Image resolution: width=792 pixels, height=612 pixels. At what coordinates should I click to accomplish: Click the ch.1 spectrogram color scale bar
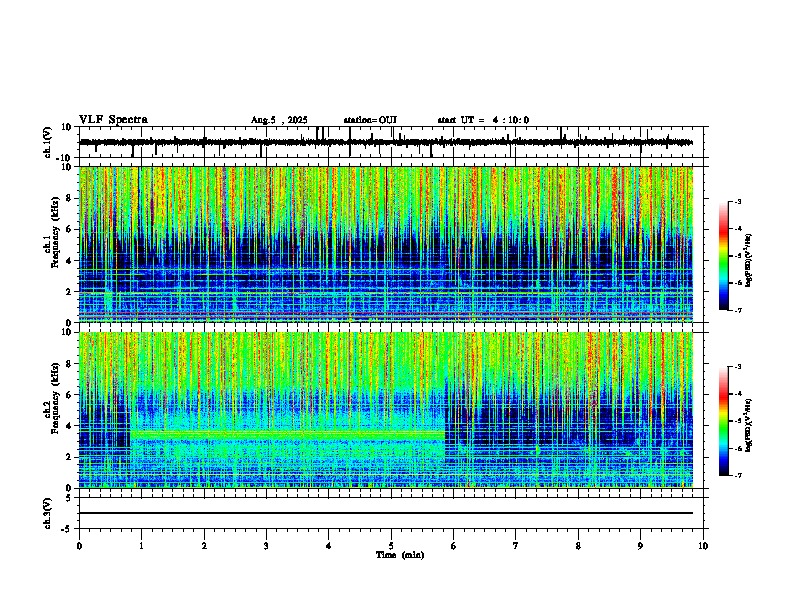point(724,255)
